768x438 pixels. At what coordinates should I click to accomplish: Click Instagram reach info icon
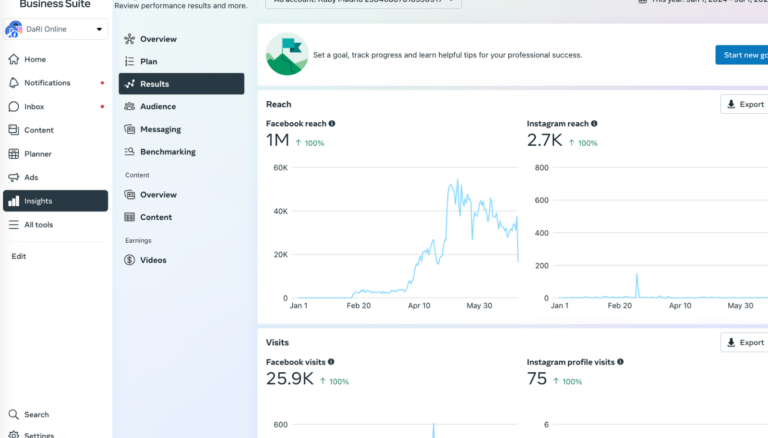point(593,124)
